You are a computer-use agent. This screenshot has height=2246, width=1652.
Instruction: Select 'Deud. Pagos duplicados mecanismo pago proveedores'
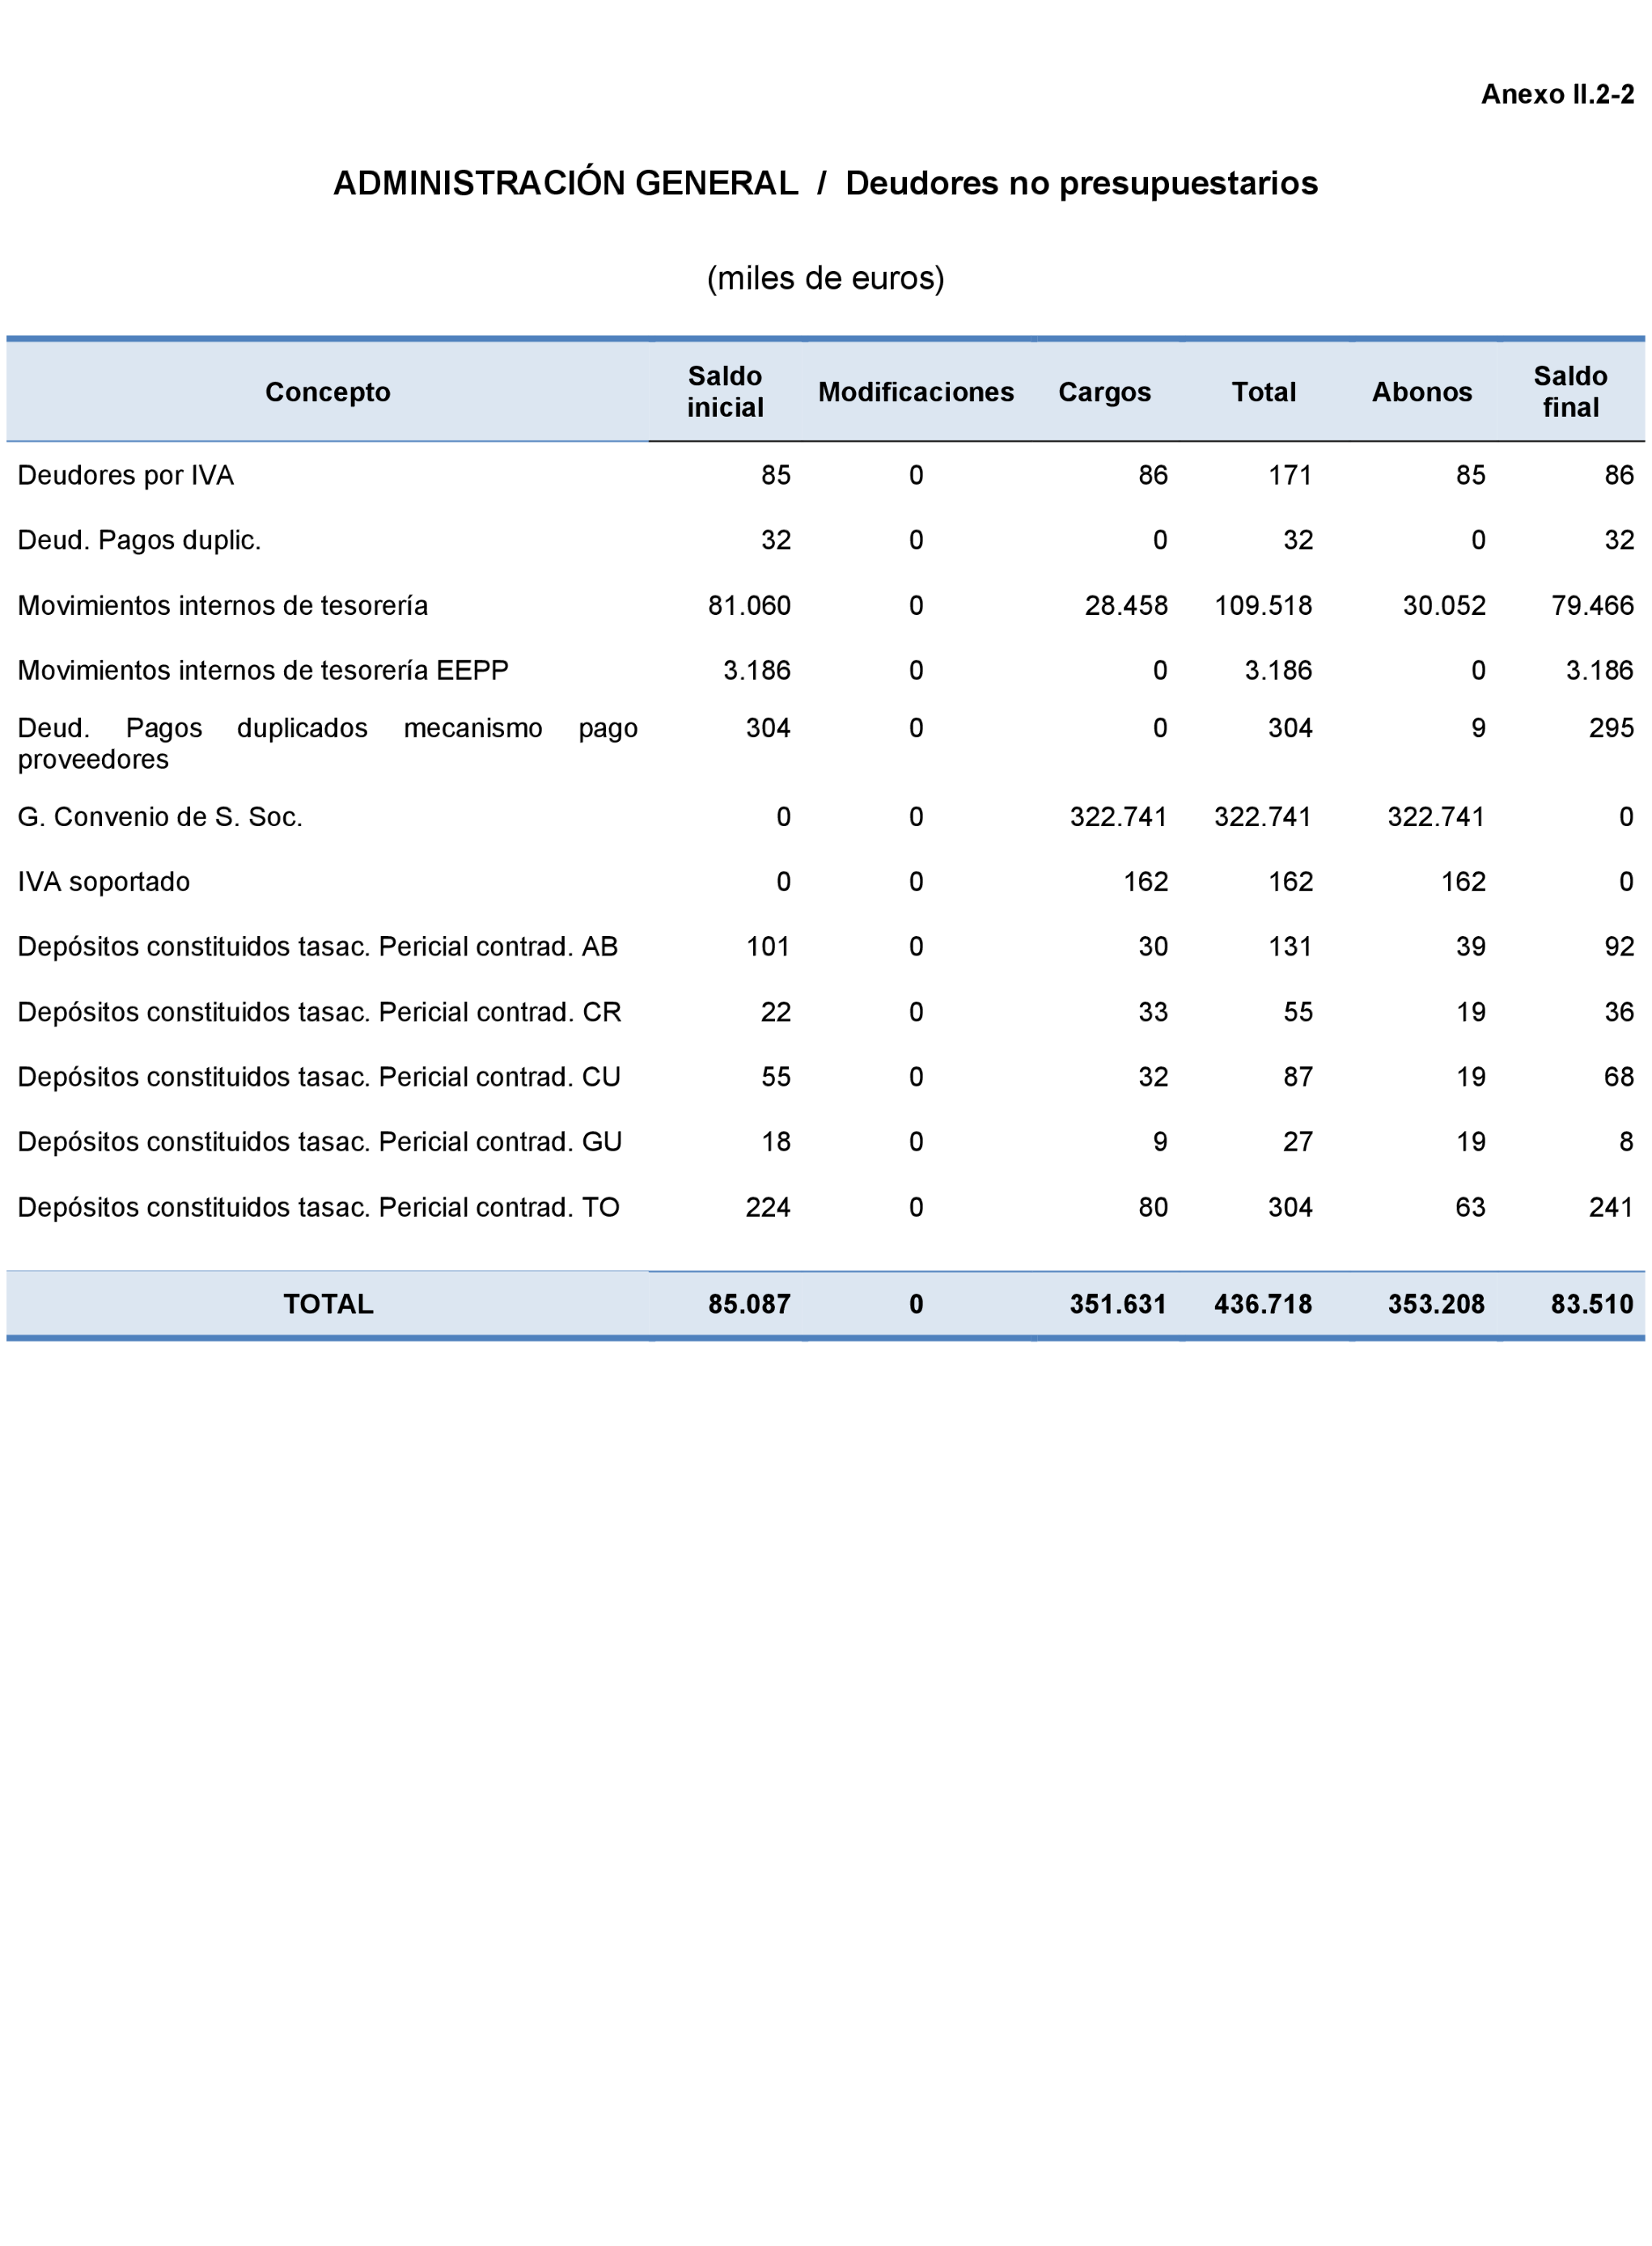pos(328,743)
